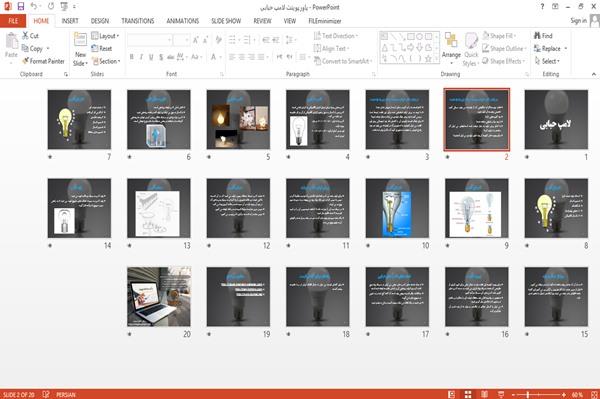Screen dimensions: 600x399
Task: Open the FILEminimizer tab
Action: click(324, 21)
